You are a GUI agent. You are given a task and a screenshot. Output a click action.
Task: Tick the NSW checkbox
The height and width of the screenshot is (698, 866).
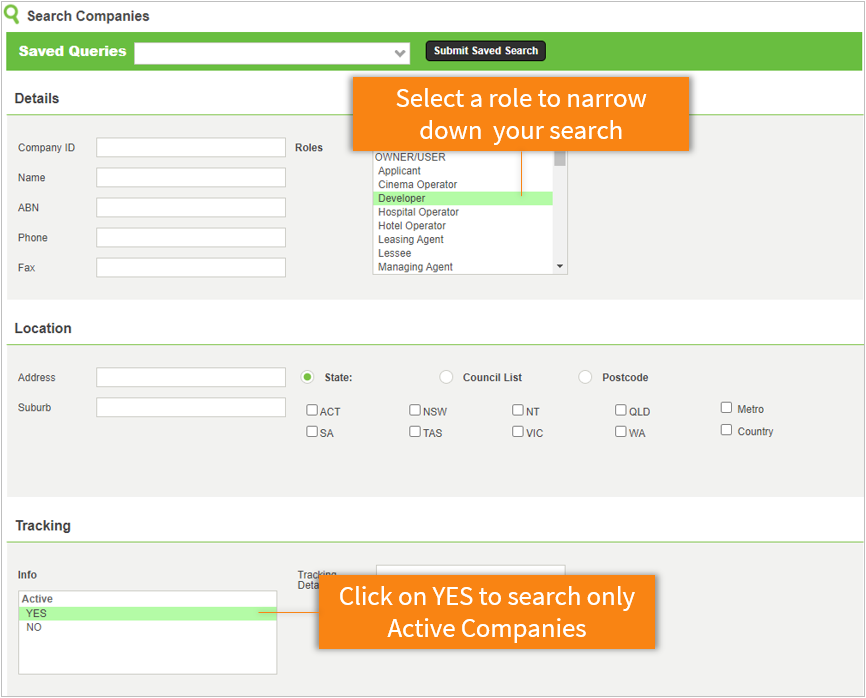(x=415, y=410)
